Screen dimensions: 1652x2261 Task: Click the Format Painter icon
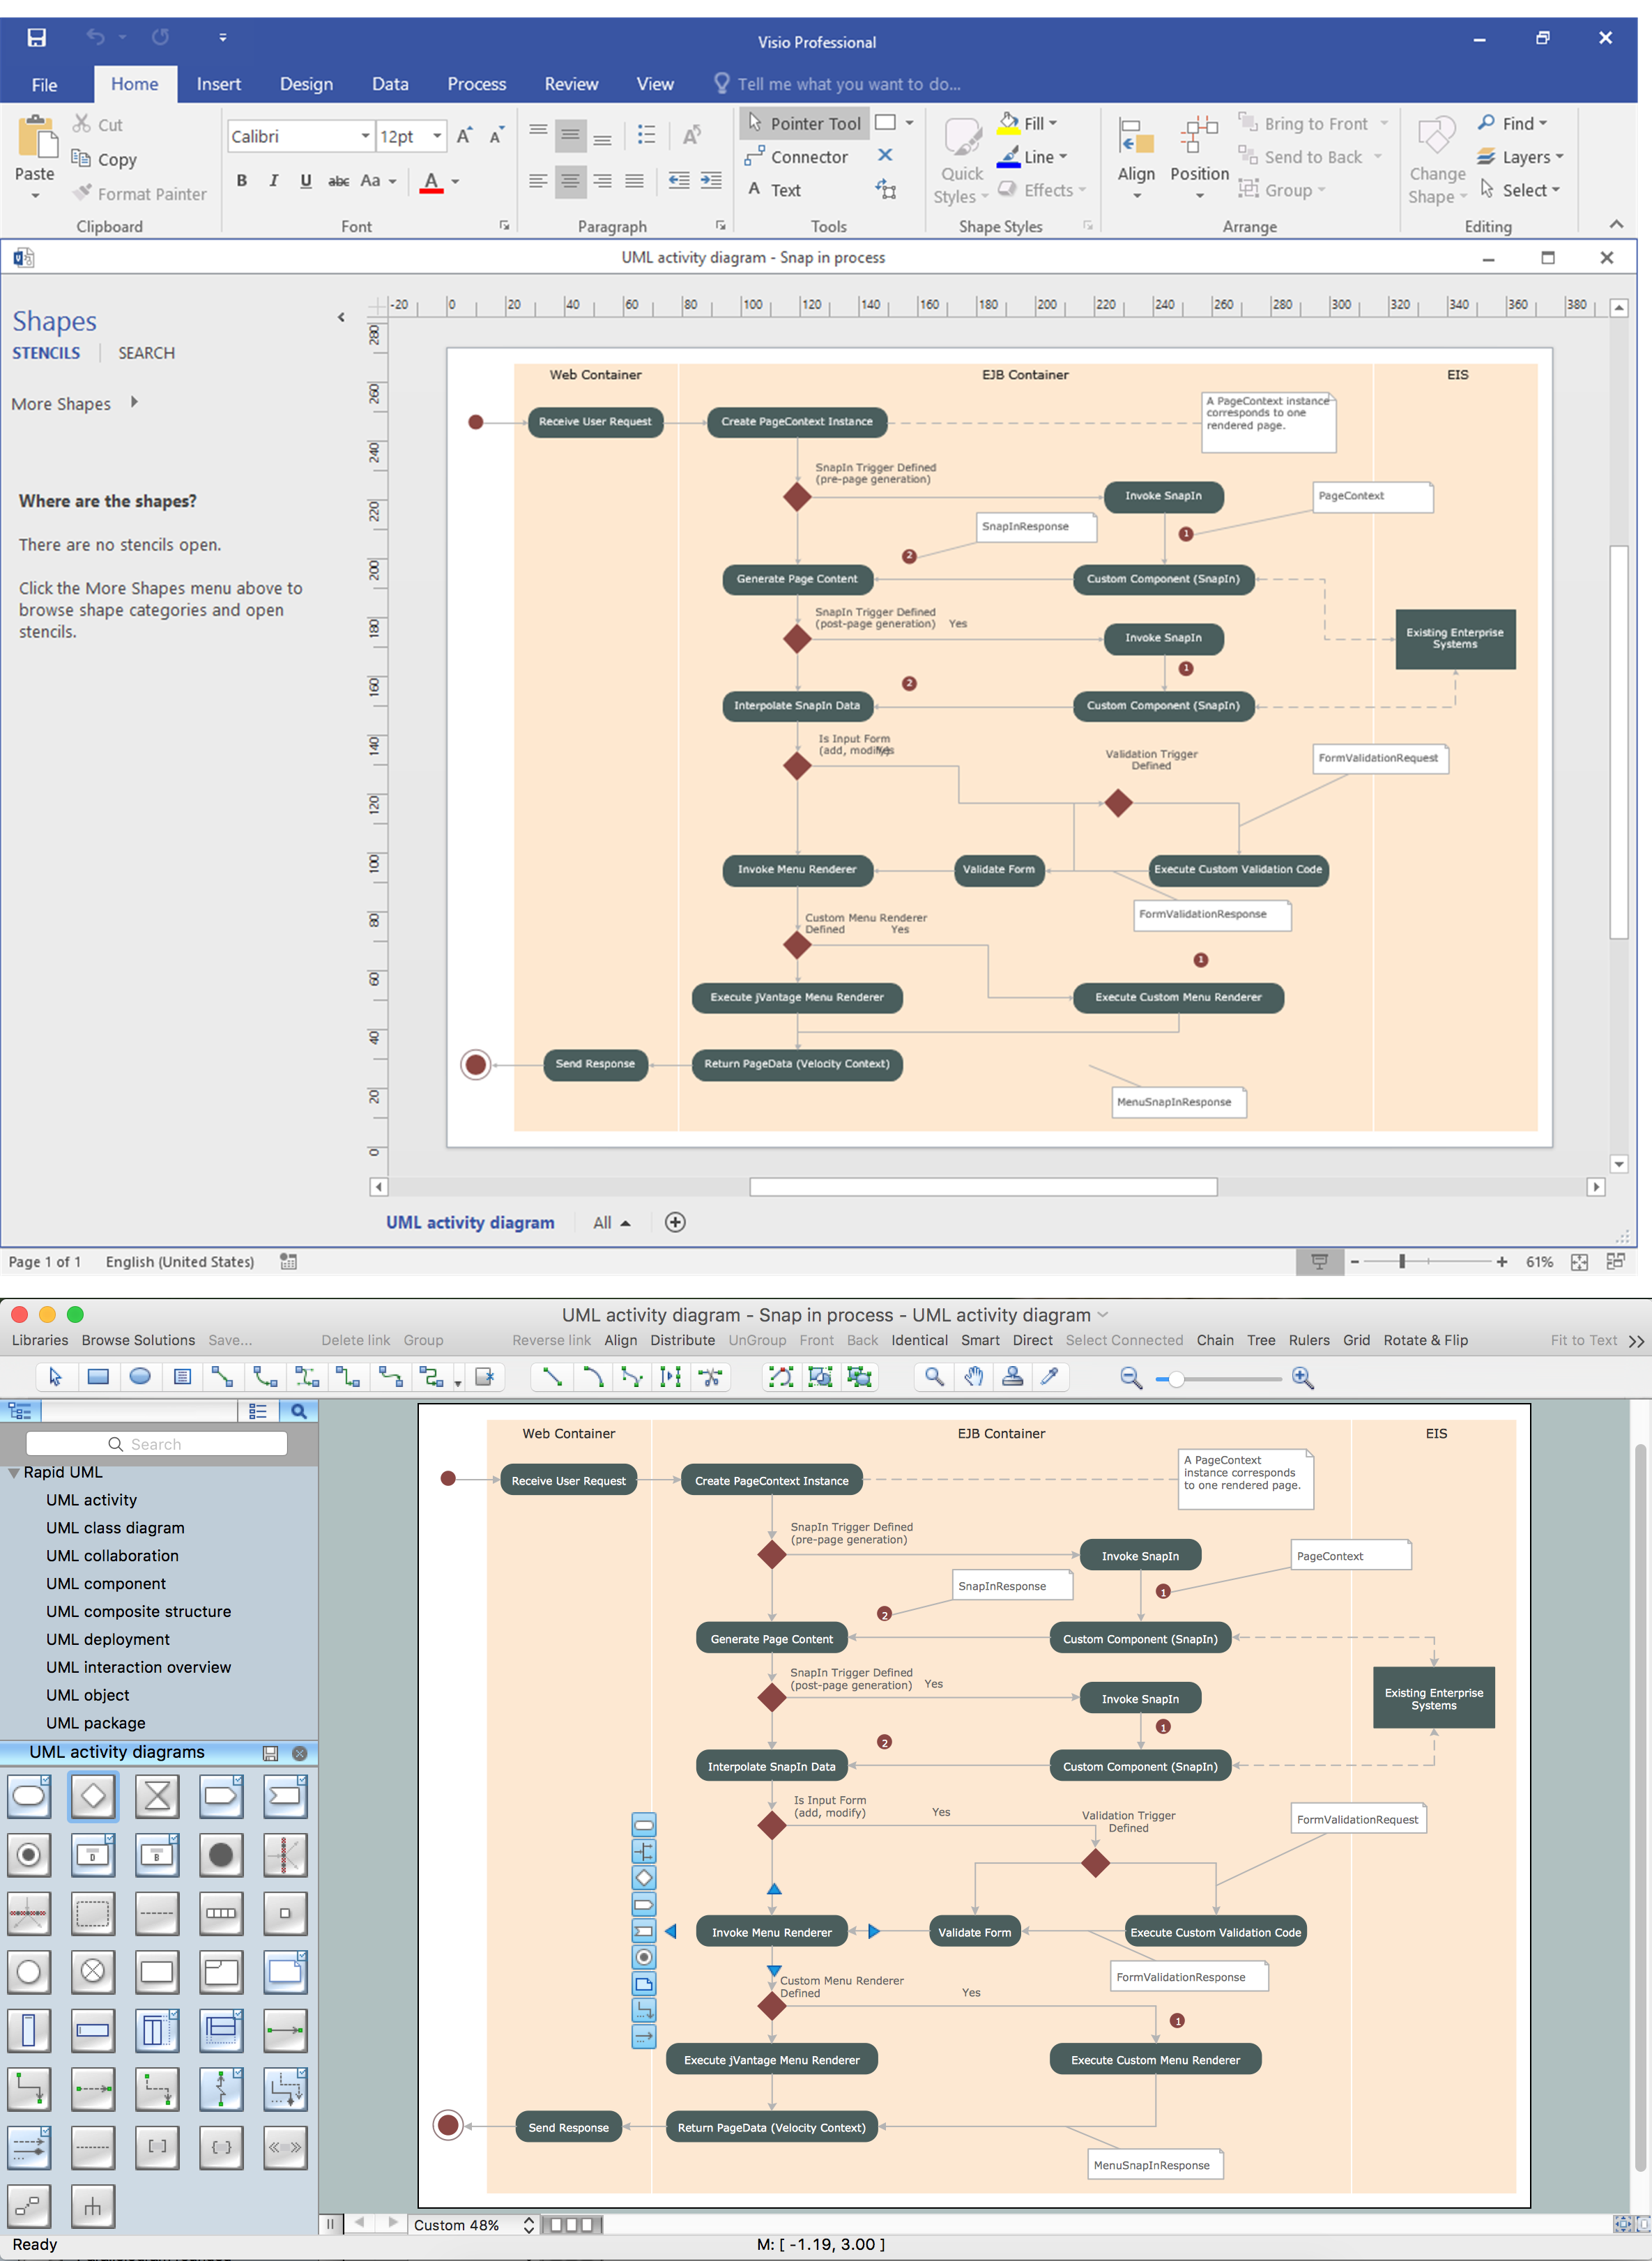[82, 193]
